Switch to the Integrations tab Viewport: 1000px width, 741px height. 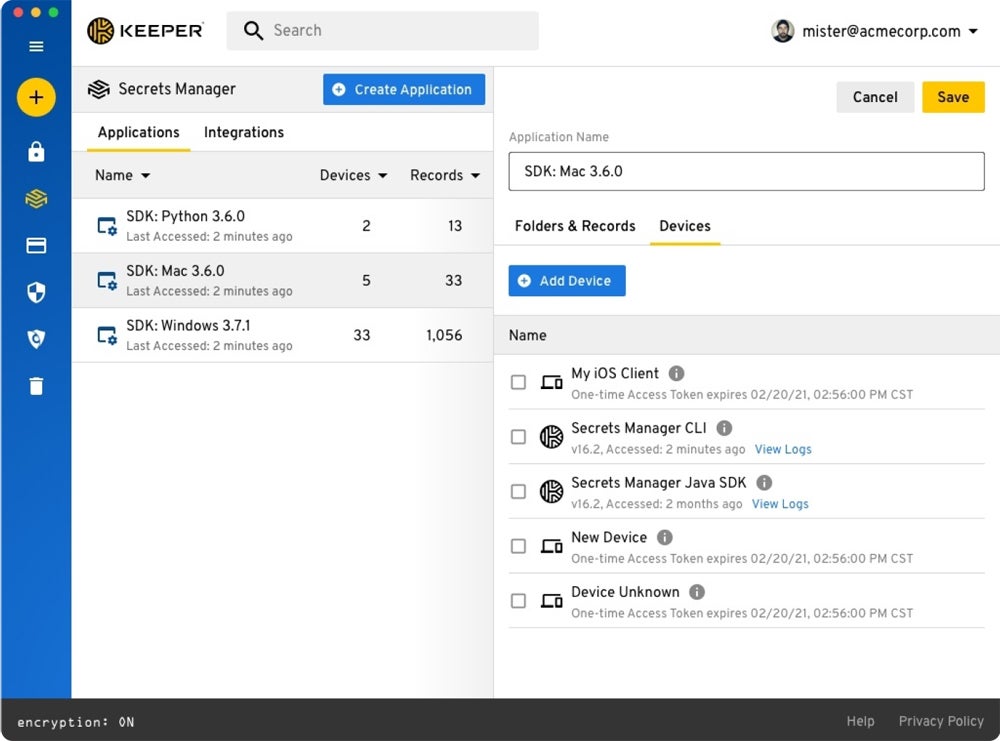(243, 132)
